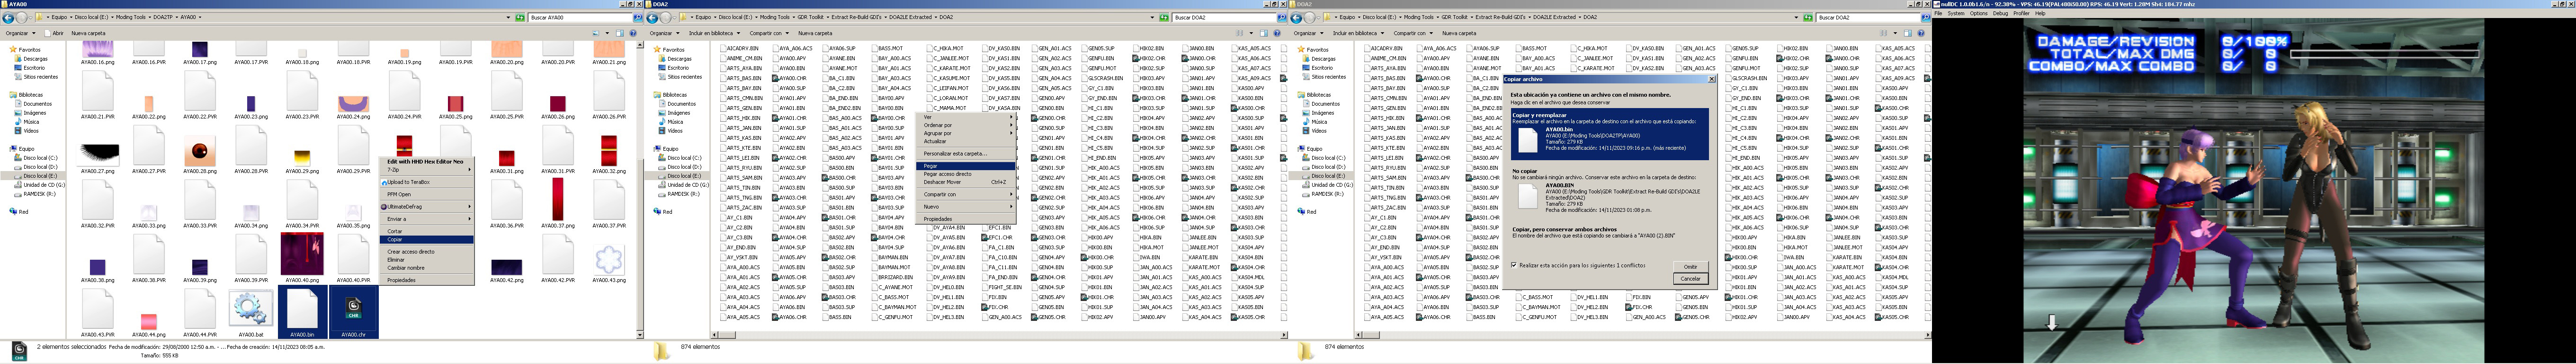2576x364 pixels.
Task: Click Copiar in the AYA00 context menu
Action: 427,240
